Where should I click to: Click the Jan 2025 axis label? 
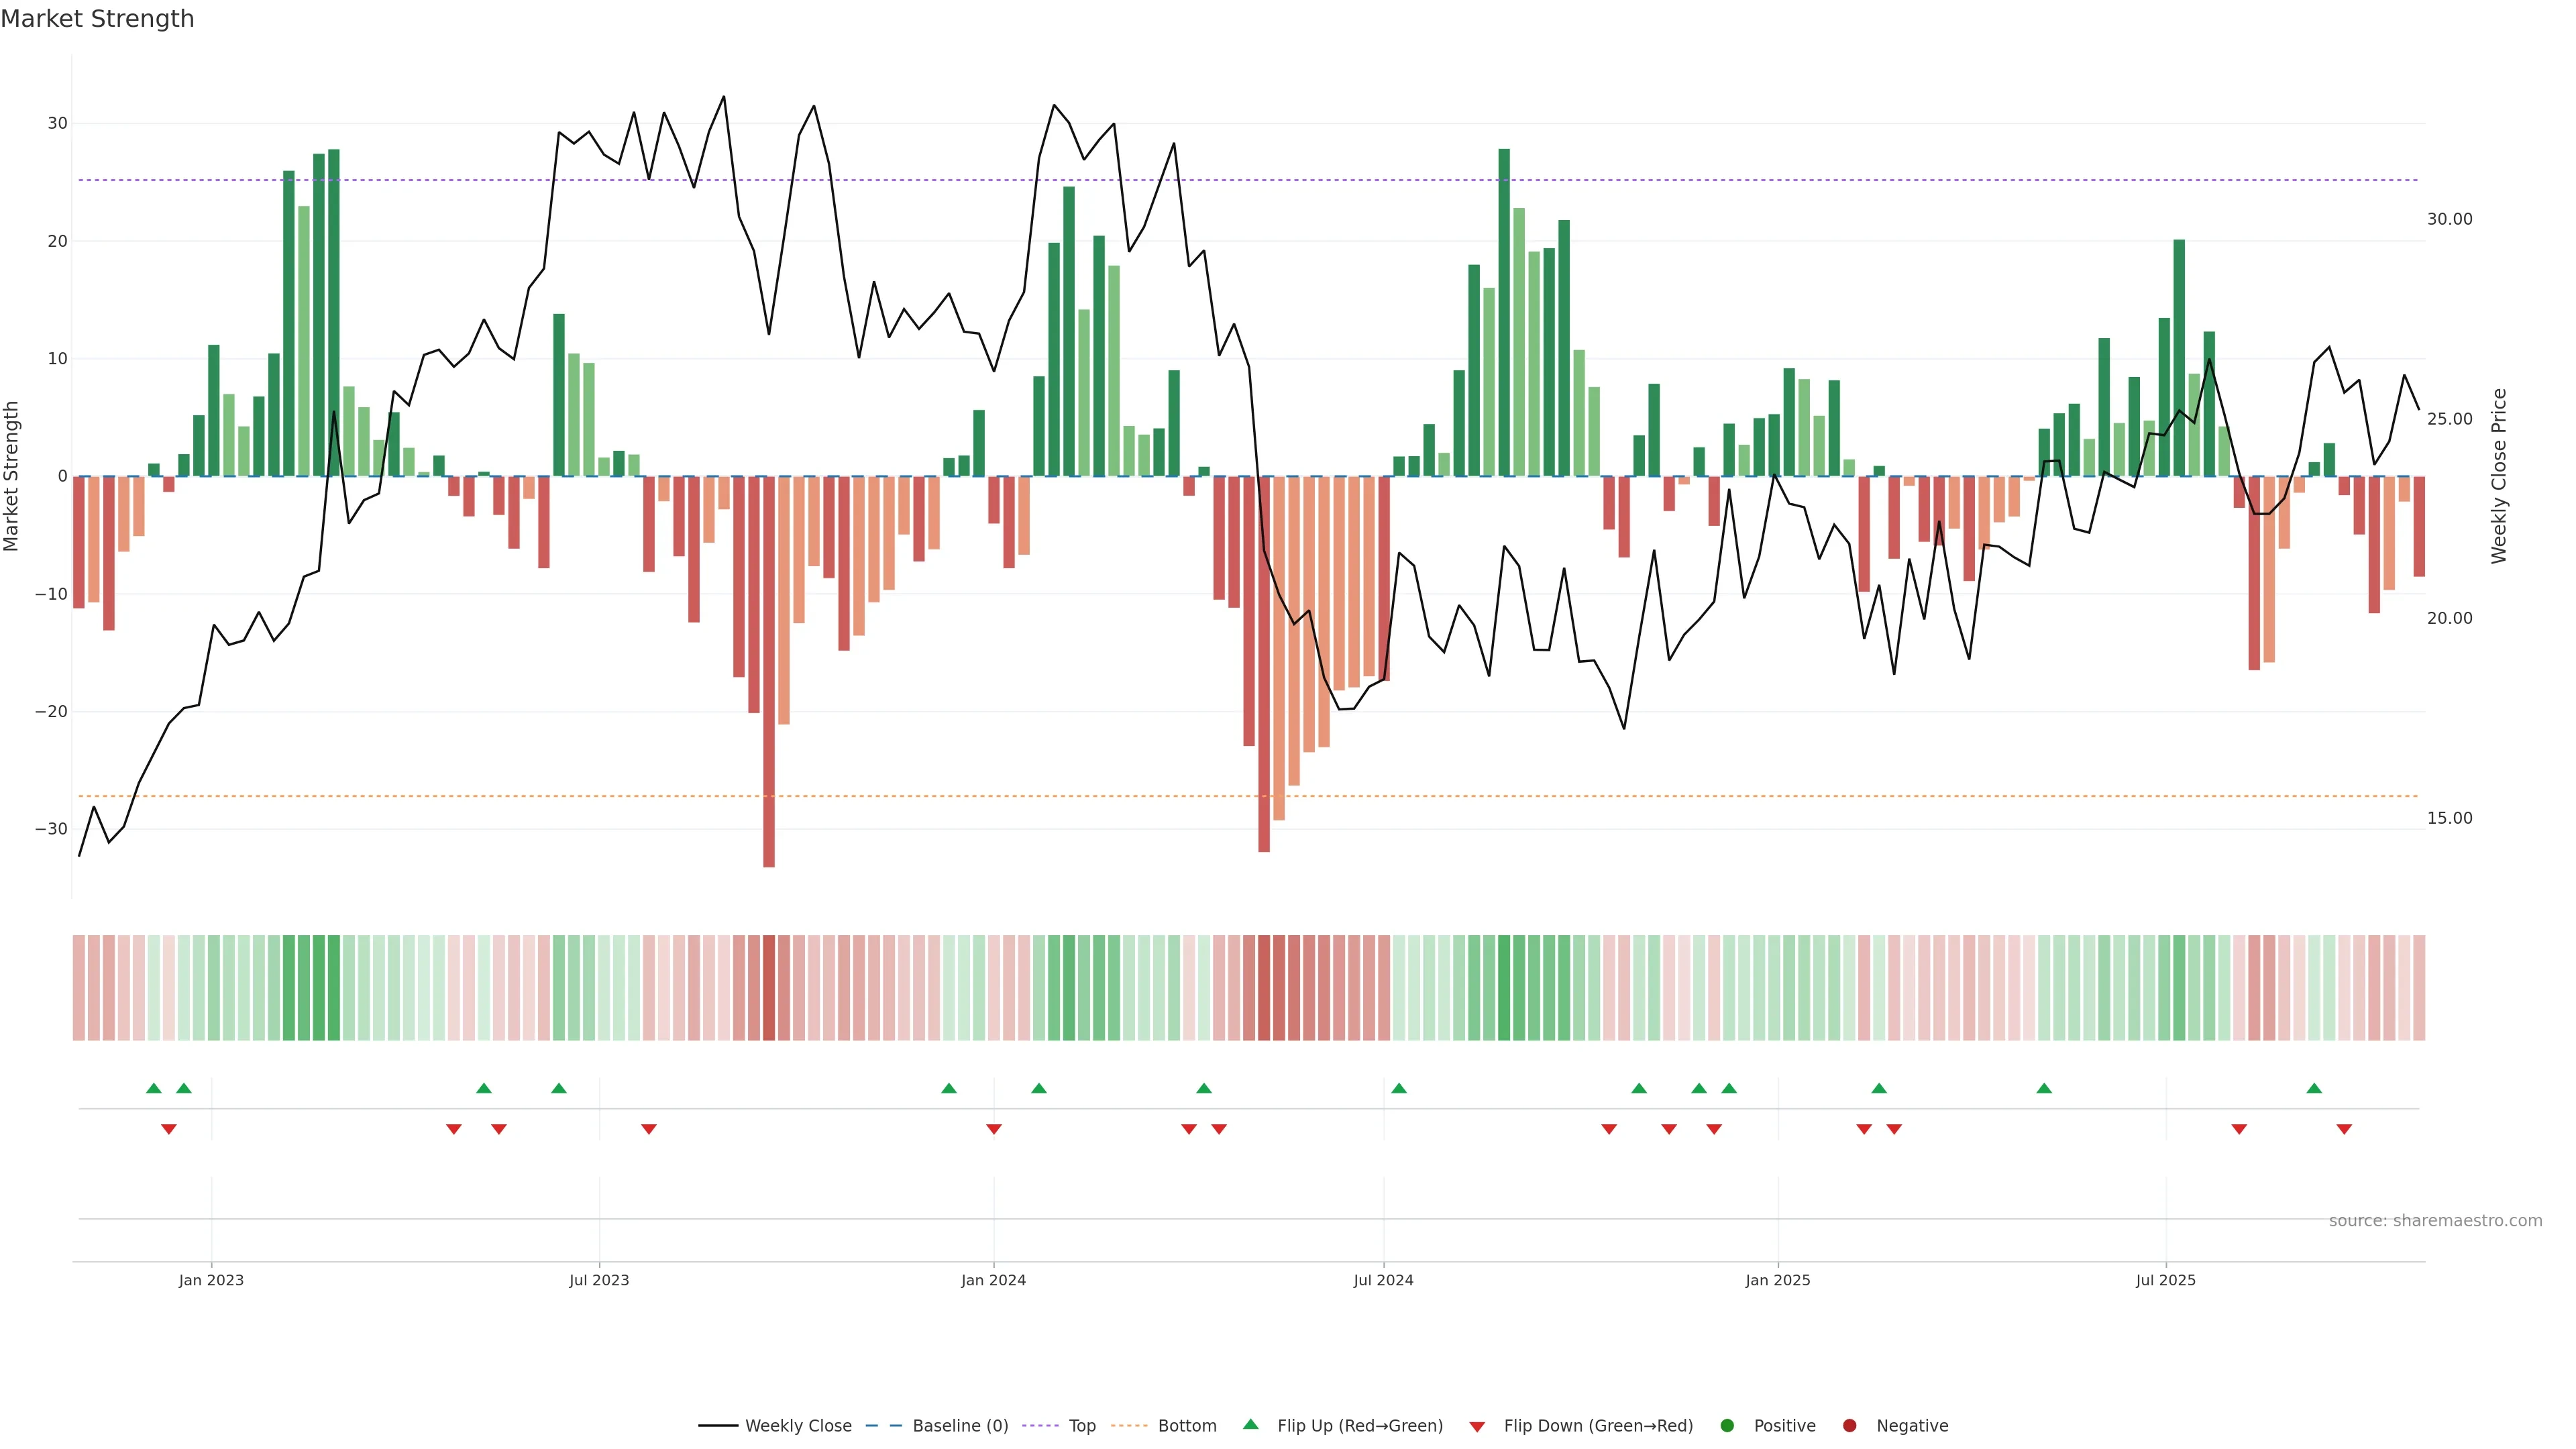[1778, 1280]
